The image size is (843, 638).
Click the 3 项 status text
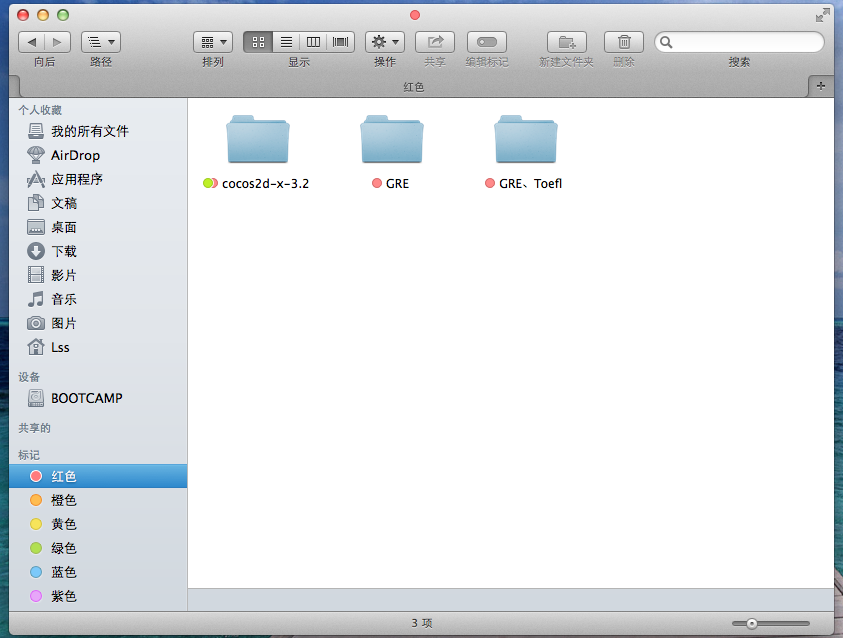click(422, 623)
